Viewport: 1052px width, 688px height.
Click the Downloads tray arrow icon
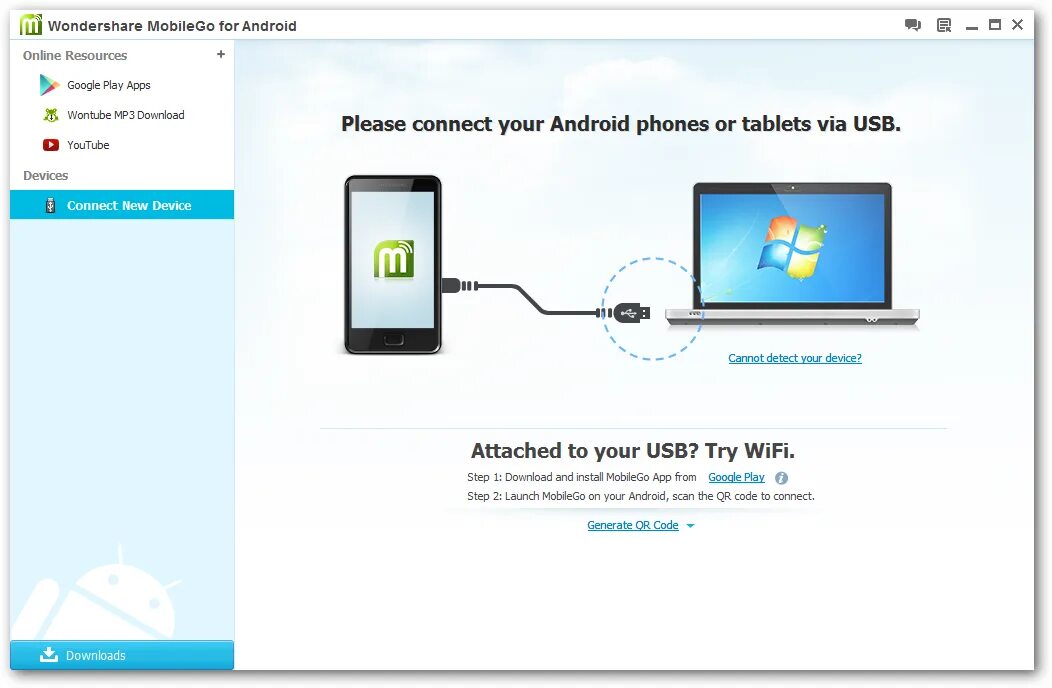(49, 654)
